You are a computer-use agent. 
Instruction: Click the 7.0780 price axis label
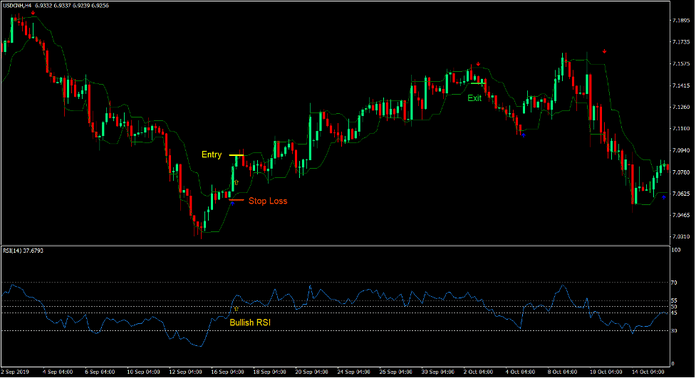pos(681,172)
